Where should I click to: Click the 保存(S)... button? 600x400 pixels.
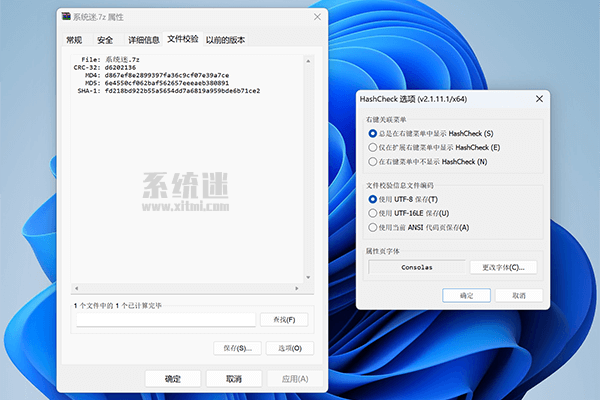237,348
